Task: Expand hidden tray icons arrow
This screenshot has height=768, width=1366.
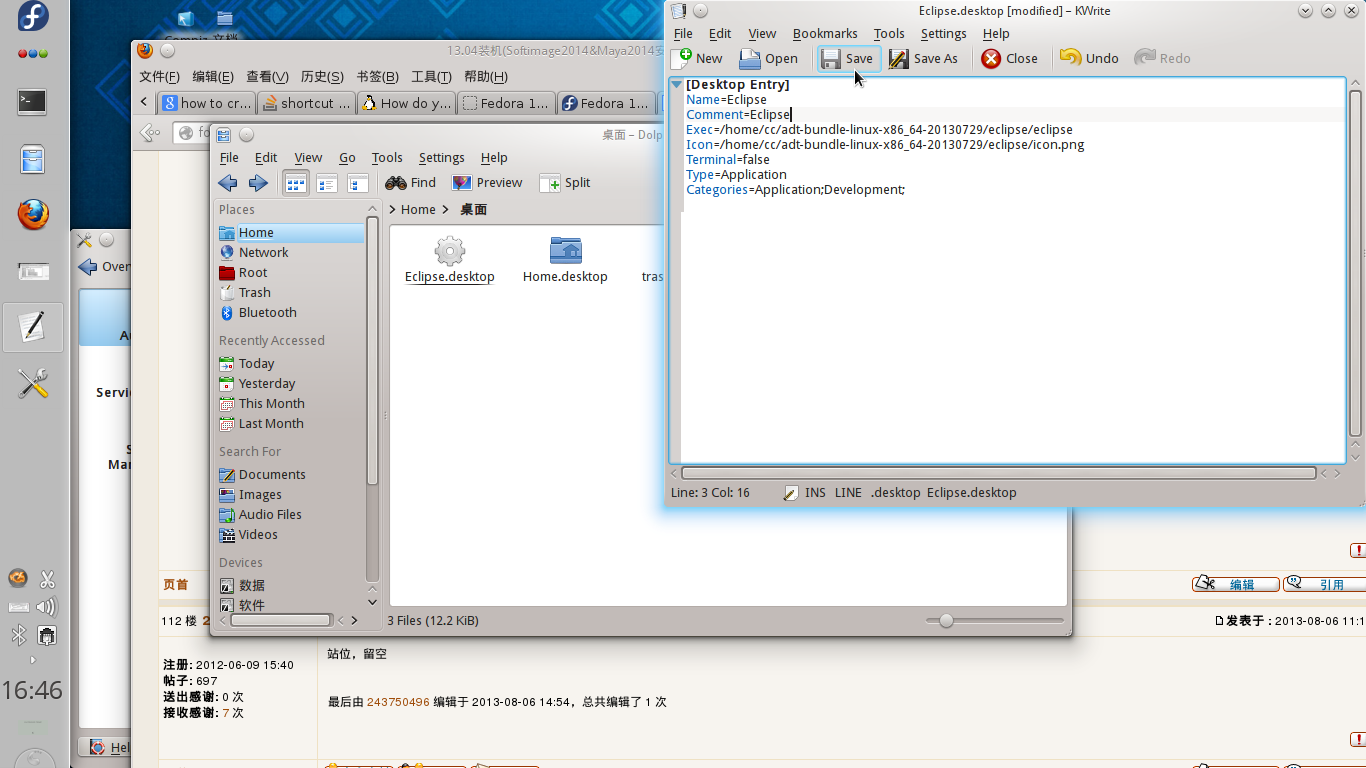Action: pyautogui.click(x=33, y=660)
